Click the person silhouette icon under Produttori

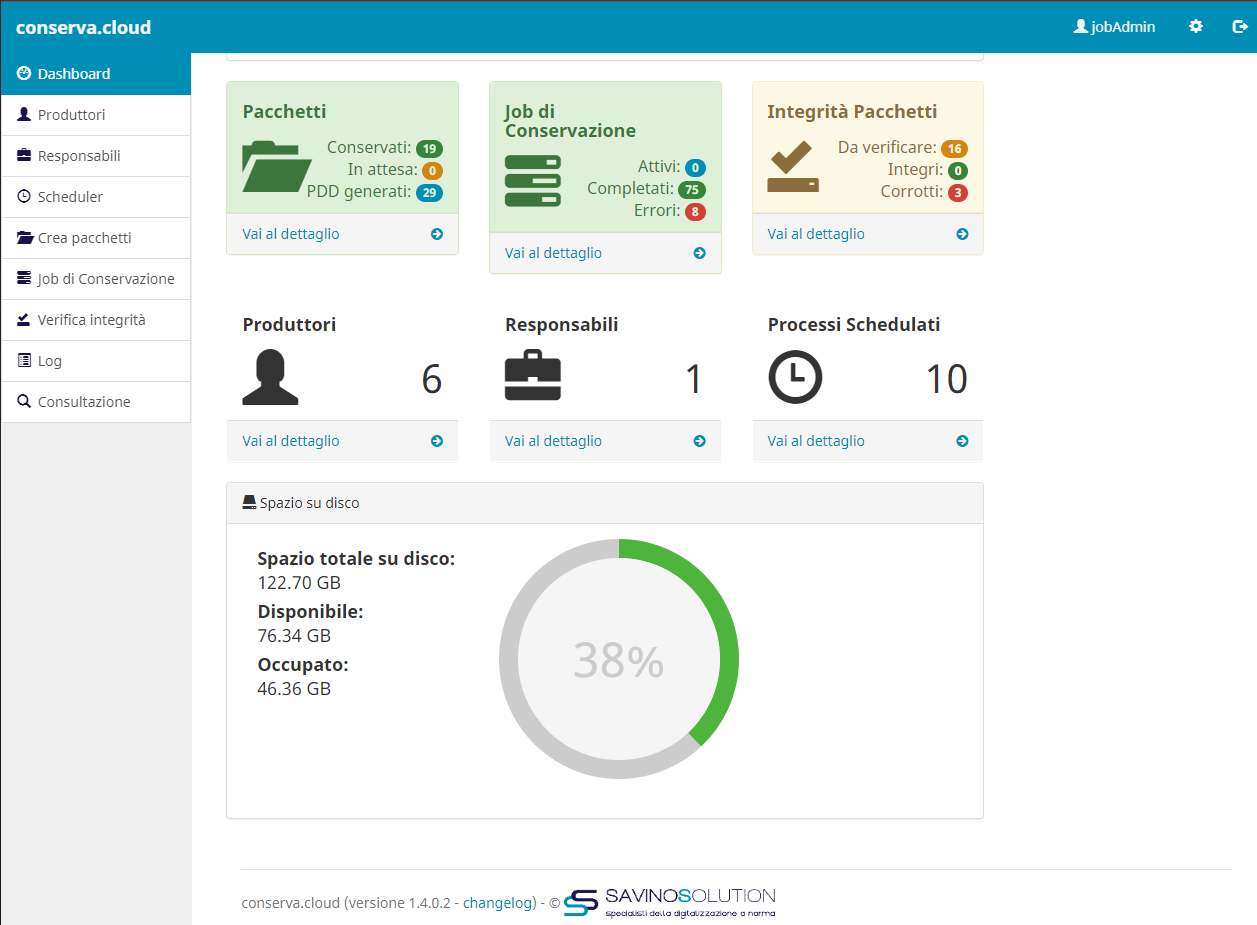pos(270,378)
